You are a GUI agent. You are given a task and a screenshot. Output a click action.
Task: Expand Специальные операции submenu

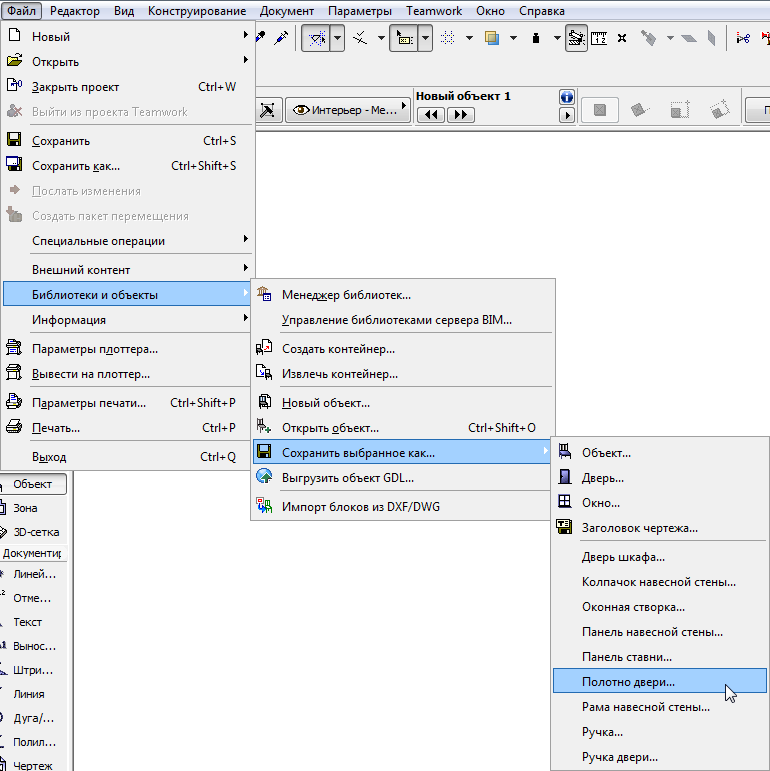[x=128, y=240]
